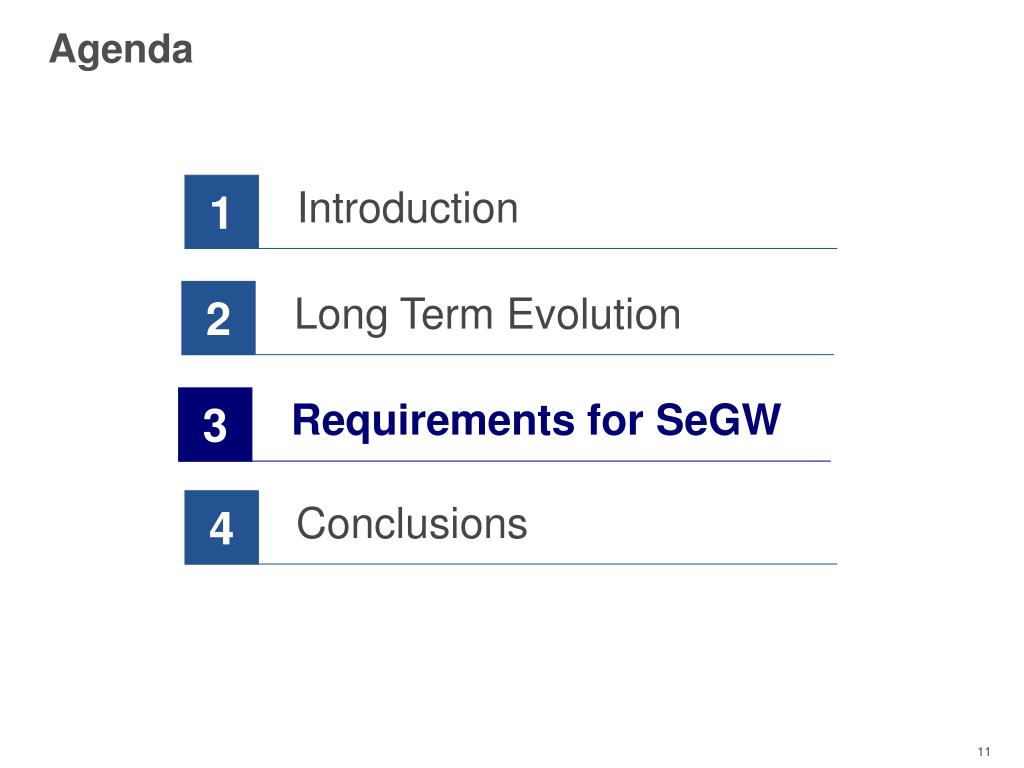
Task: Click the slide page number 11
Action: click(984, 752)
